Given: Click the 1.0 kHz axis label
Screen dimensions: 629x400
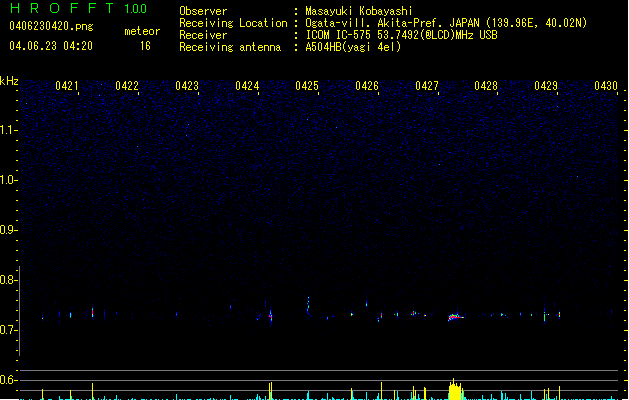Looking at the screenshot, I should point(8,180).
